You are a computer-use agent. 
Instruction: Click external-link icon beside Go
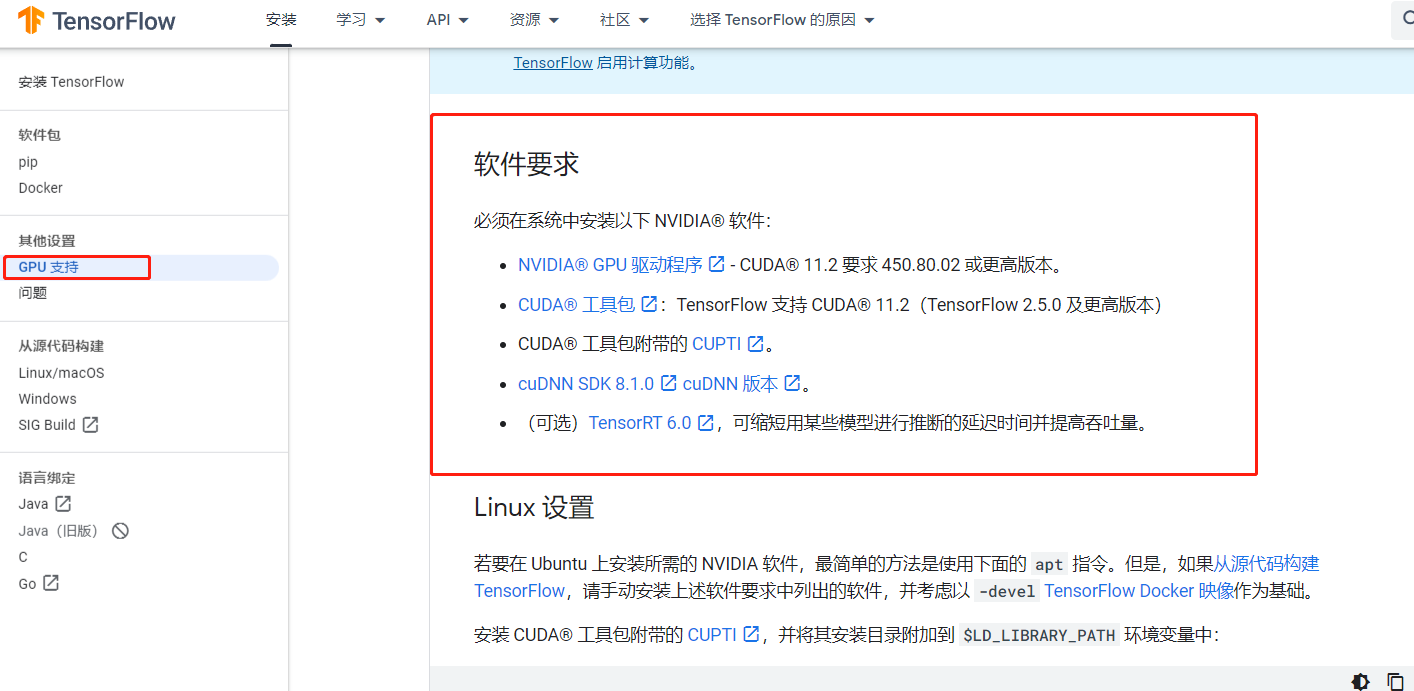click(x=50, y=583)
